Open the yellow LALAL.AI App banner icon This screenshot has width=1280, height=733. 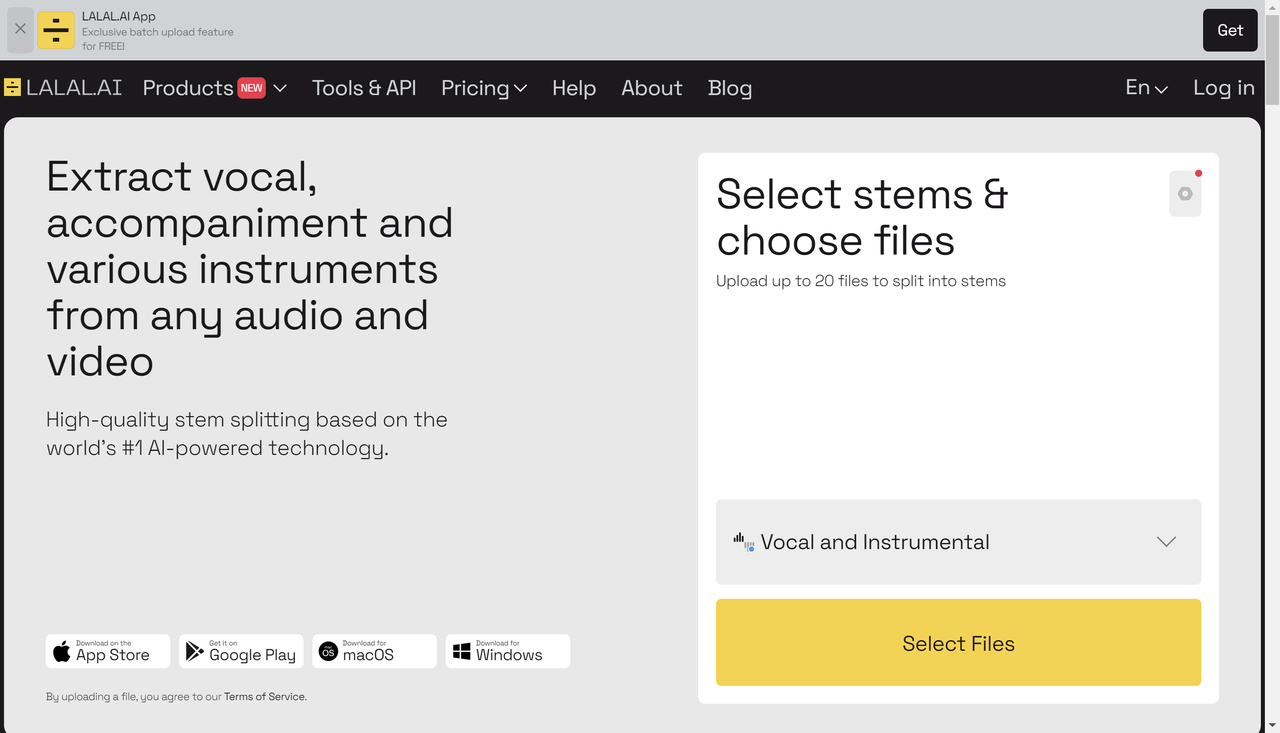[56, 30]
